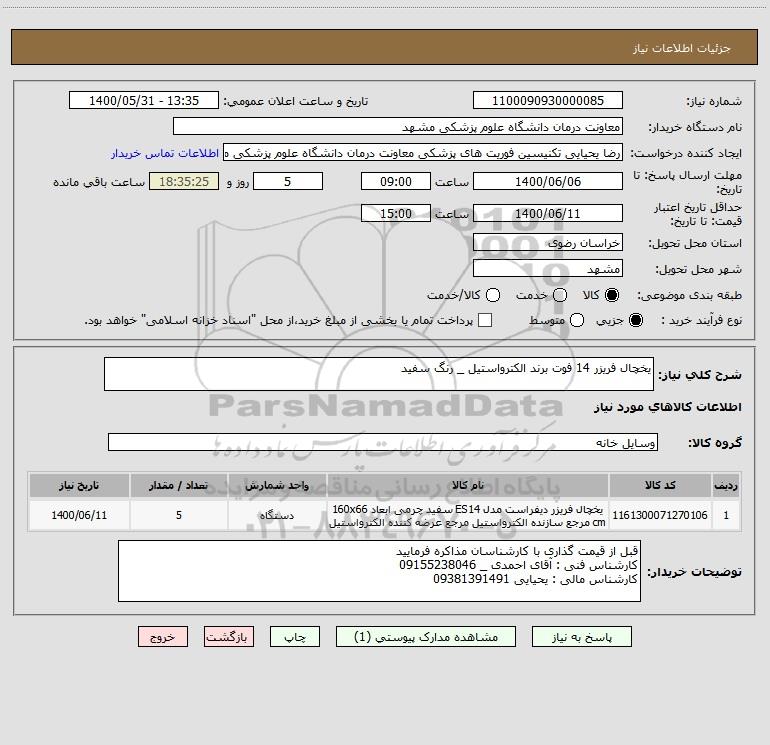Viewport: 770px width, 745px height.
Task: Click unit cell دستگاه
Action: coord(277,515)
